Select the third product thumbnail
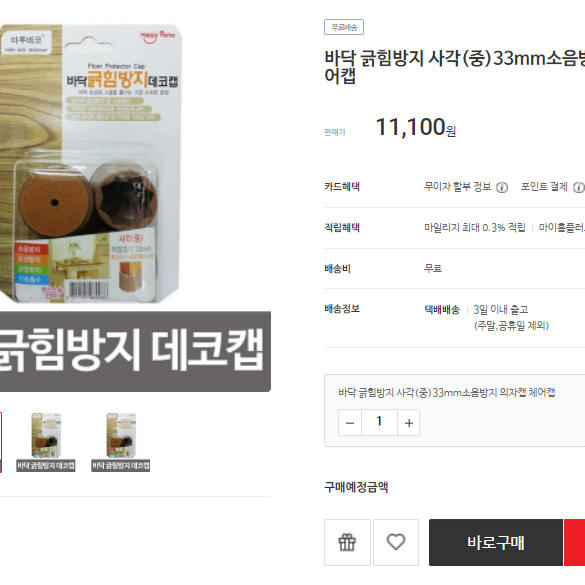 121,442
